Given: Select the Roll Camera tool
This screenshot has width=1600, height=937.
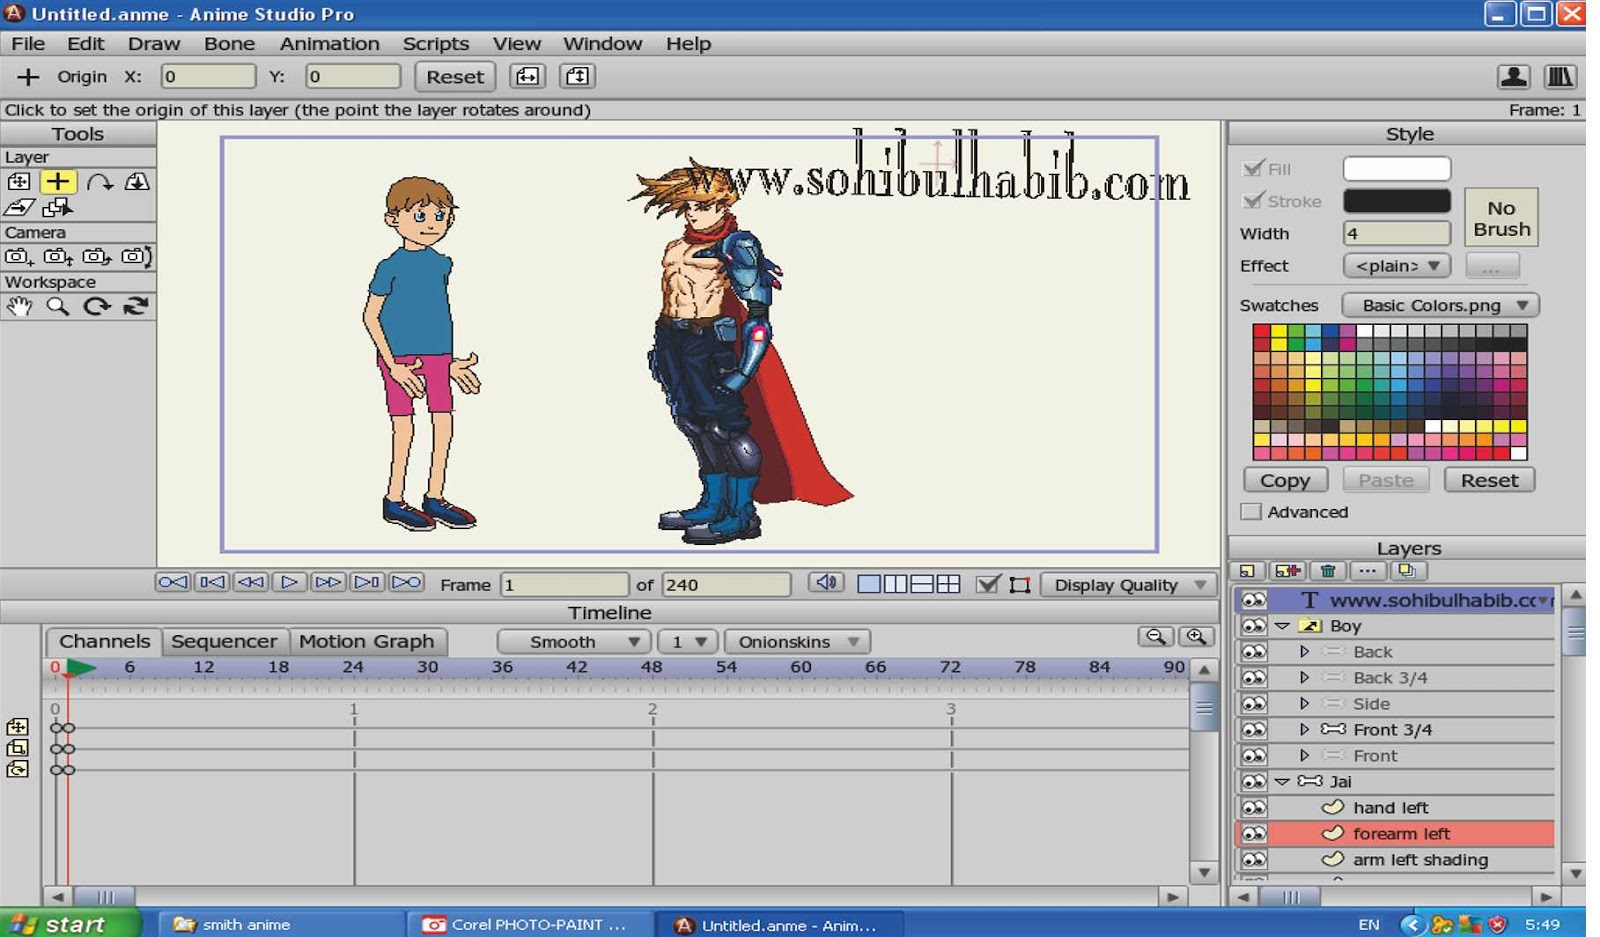Looking at the screenshot, I should click(x=97, y=257).
